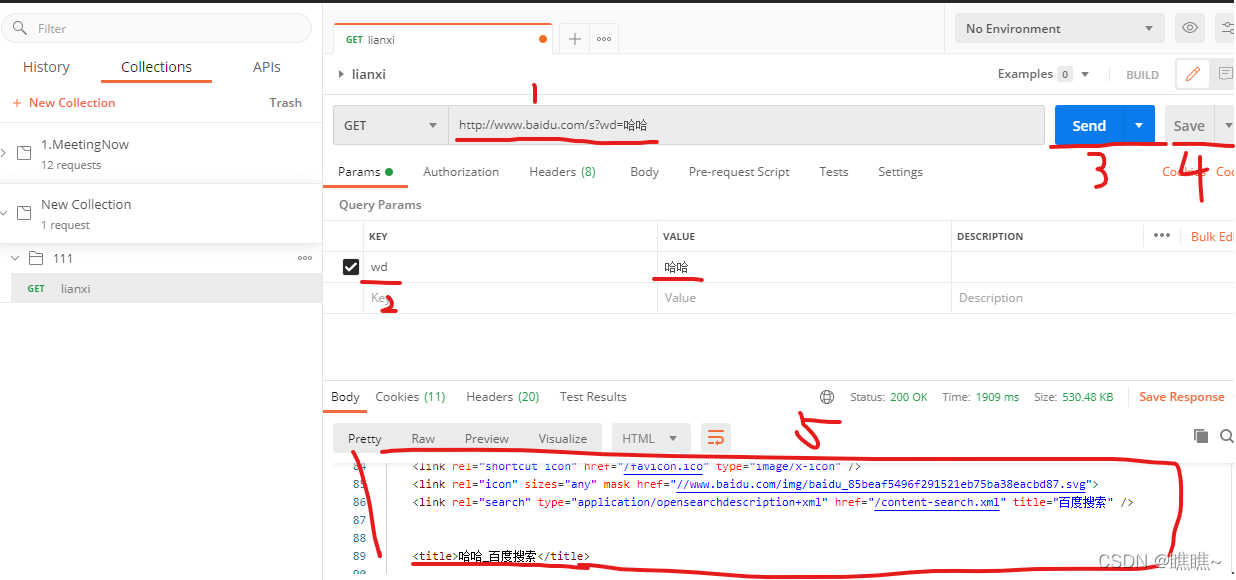Image resolution: width=1236 pixels, height=580 pixels.
Task: Open the request Settings tab
Action: 900,172
